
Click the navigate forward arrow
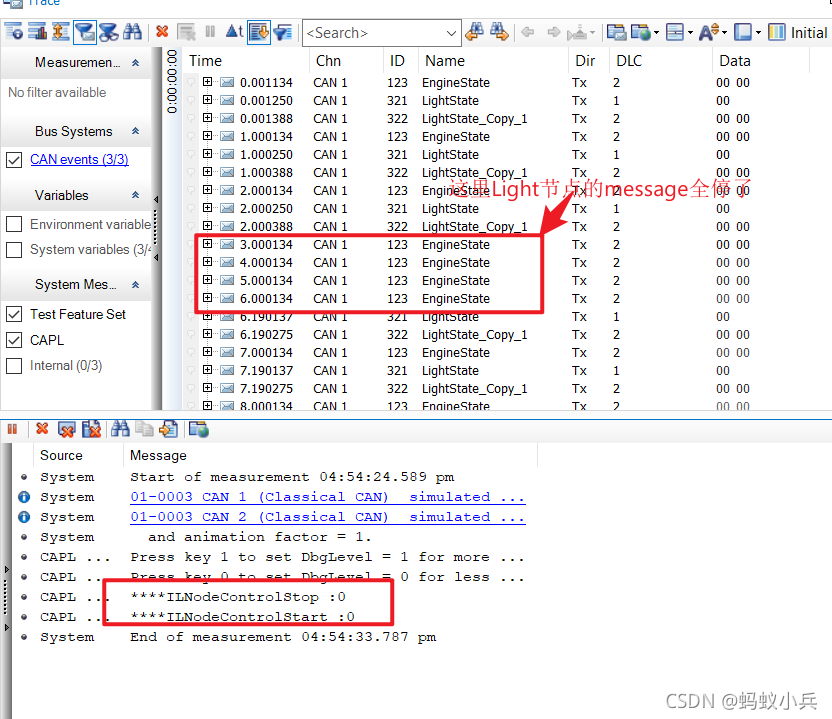coord(553,32)
